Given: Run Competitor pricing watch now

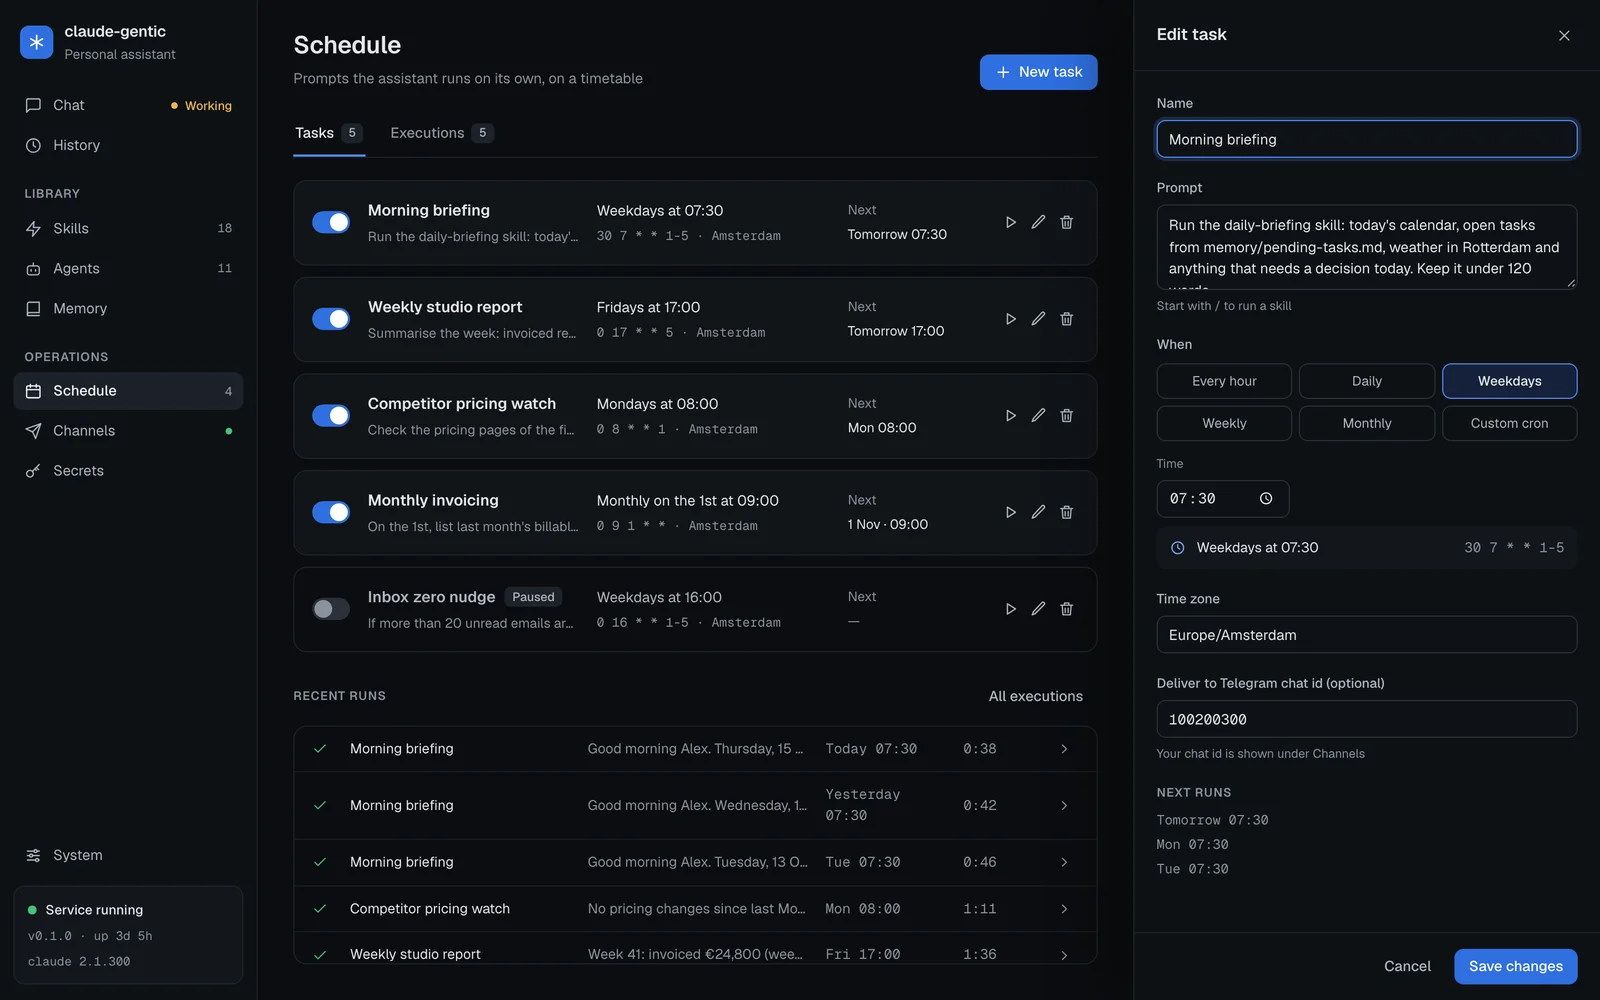Looking at the screenshot, I should pos(1010,416).
